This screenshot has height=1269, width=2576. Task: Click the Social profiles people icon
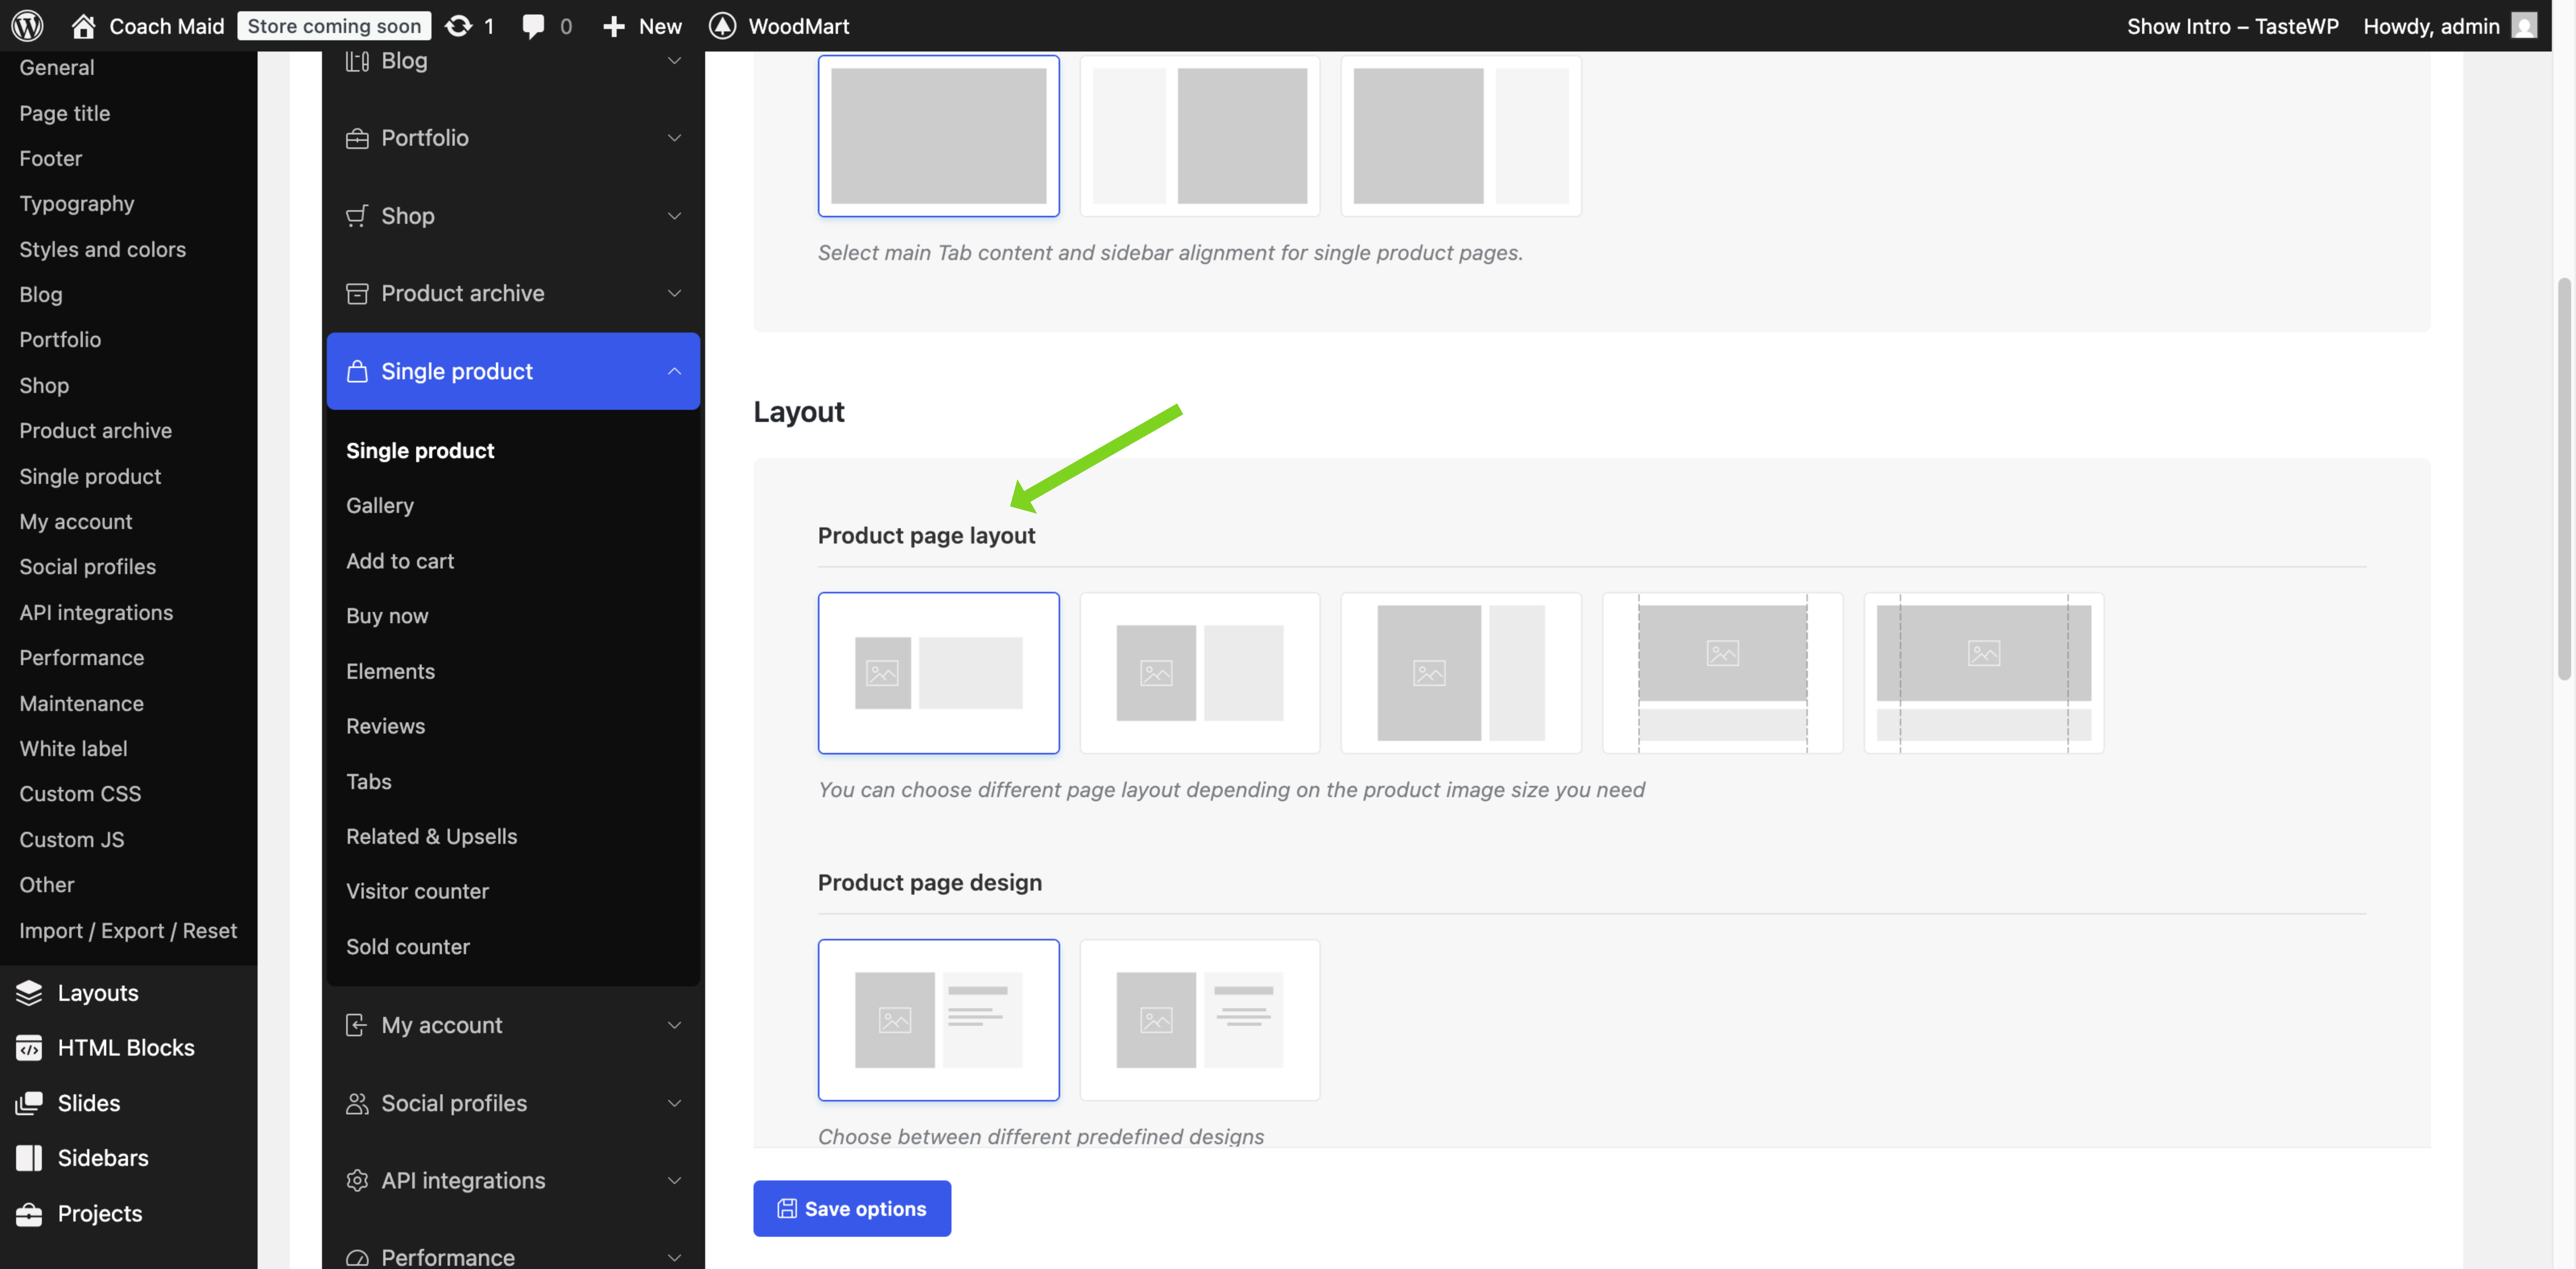[357, 1103]
